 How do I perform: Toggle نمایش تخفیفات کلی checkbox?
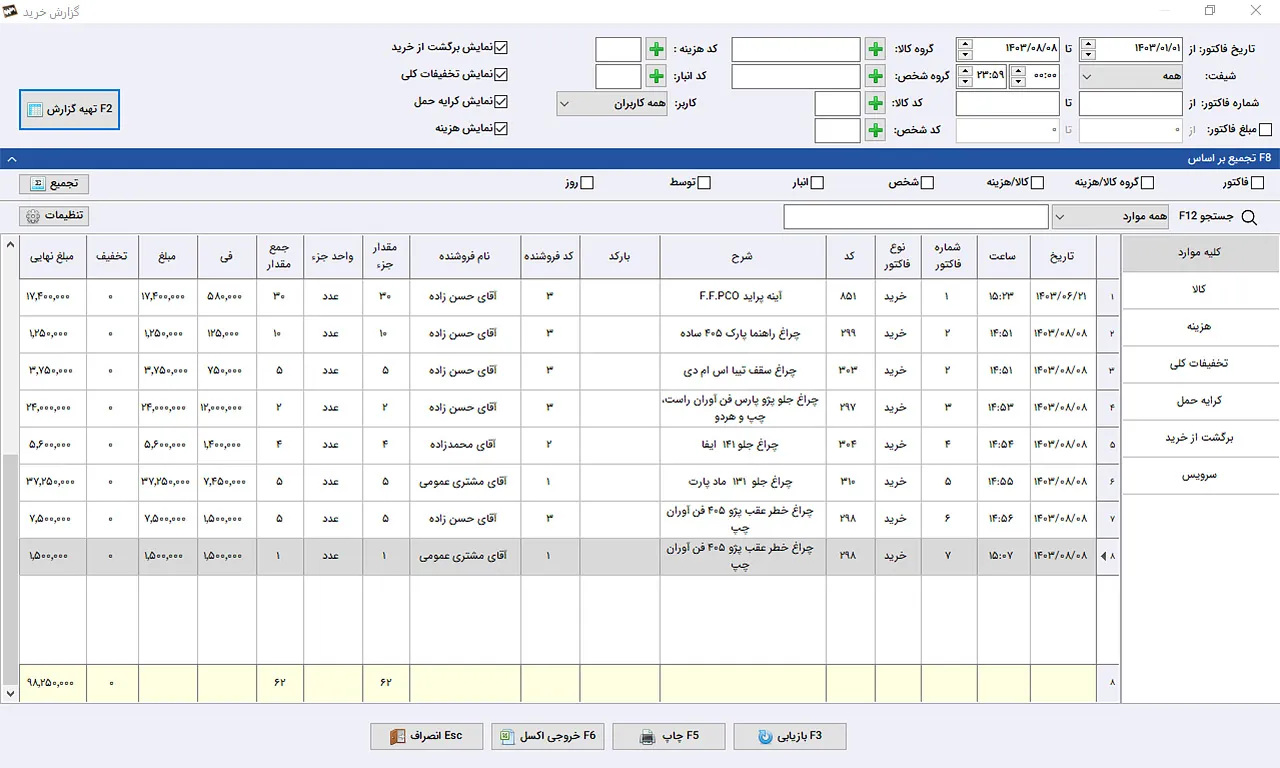(x=502, y=74)
